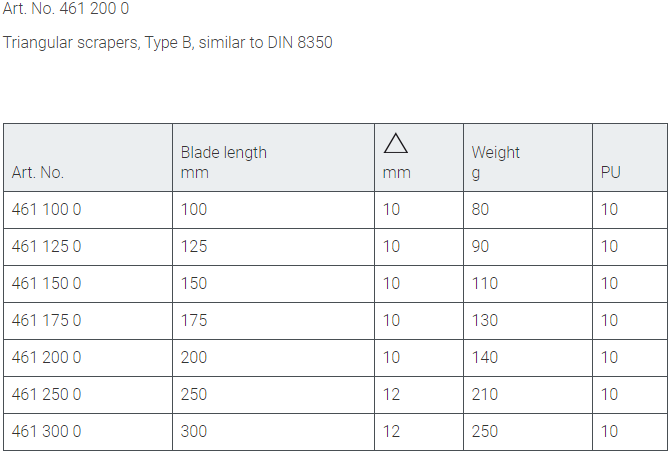Image resolution: width=669 pixels, height=452 pixels.
Task: Click the 'PU' column header
Action: pos(610,172)
